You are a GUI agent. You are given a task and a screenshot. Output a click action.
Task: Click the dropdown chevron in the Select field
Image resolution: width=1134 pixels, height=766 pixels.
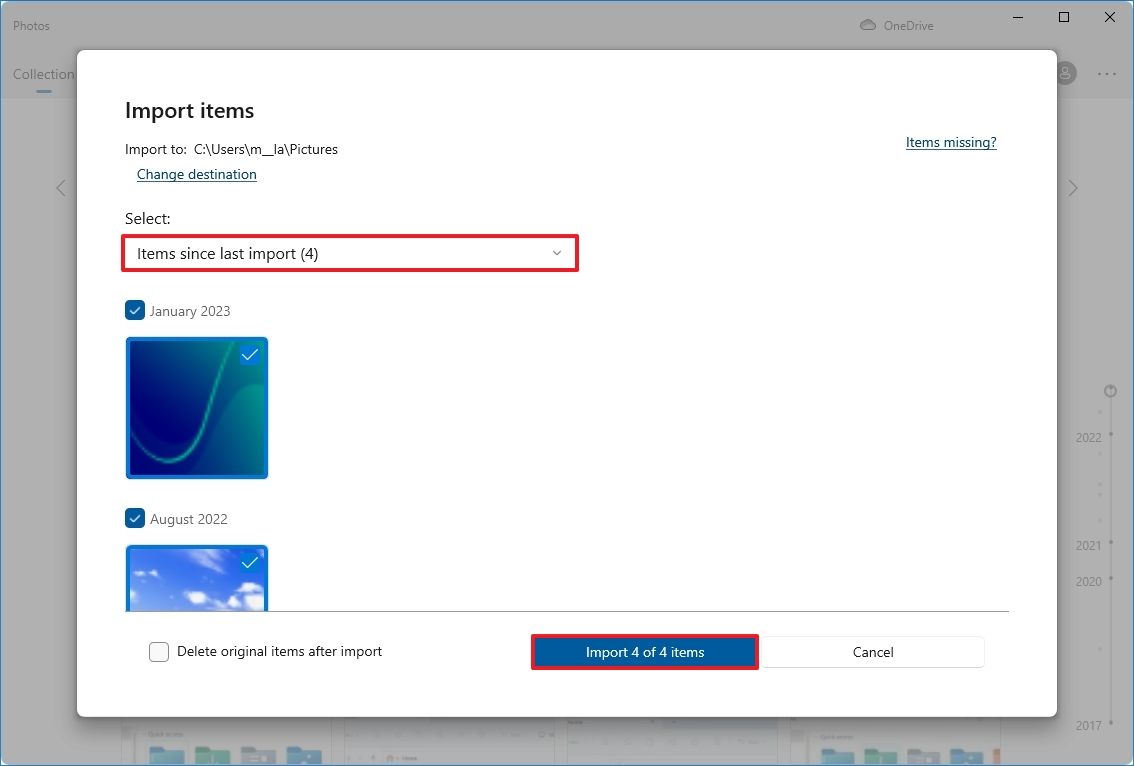pyautogui.click(x=557, y=253)
